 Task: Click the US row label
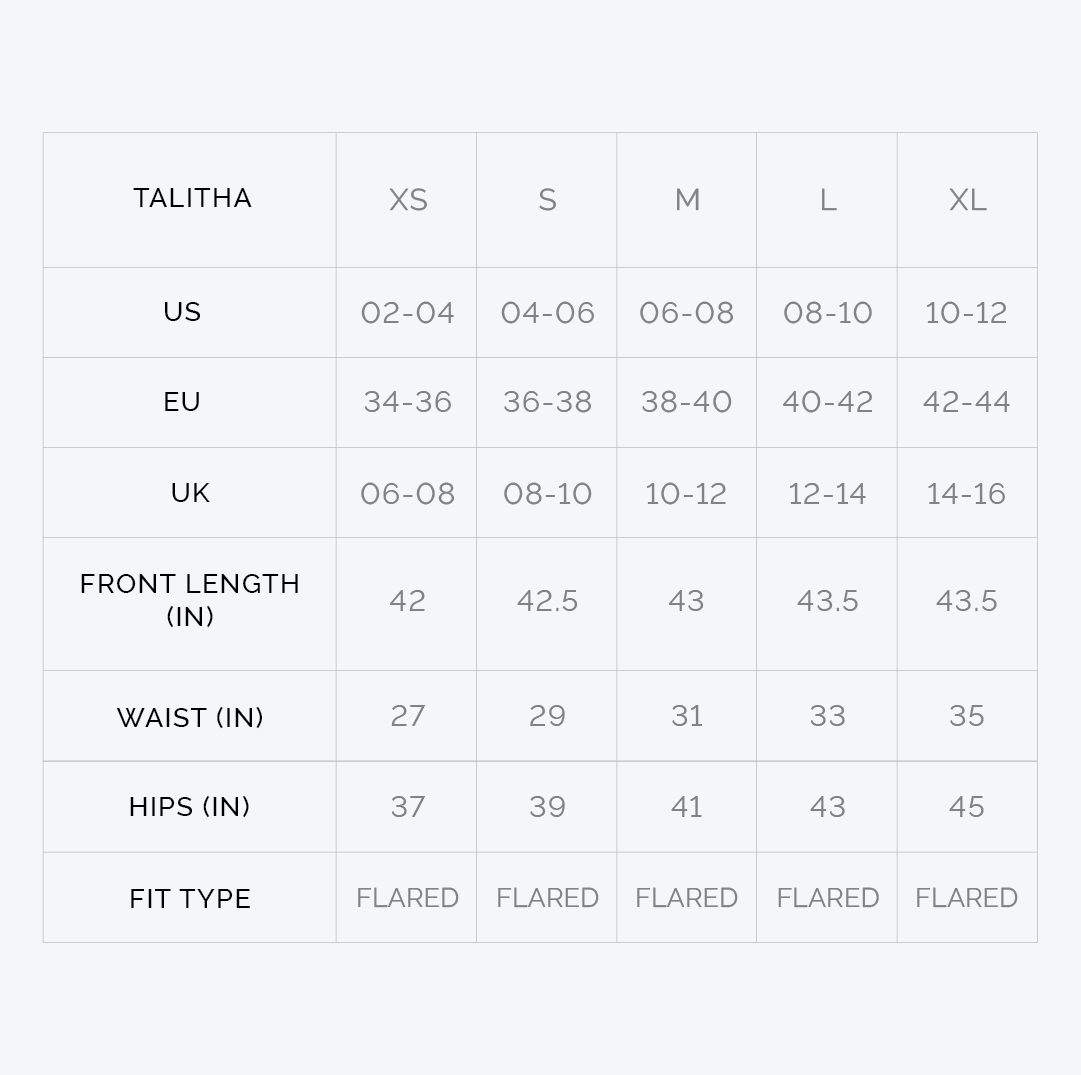coord(182,312)
